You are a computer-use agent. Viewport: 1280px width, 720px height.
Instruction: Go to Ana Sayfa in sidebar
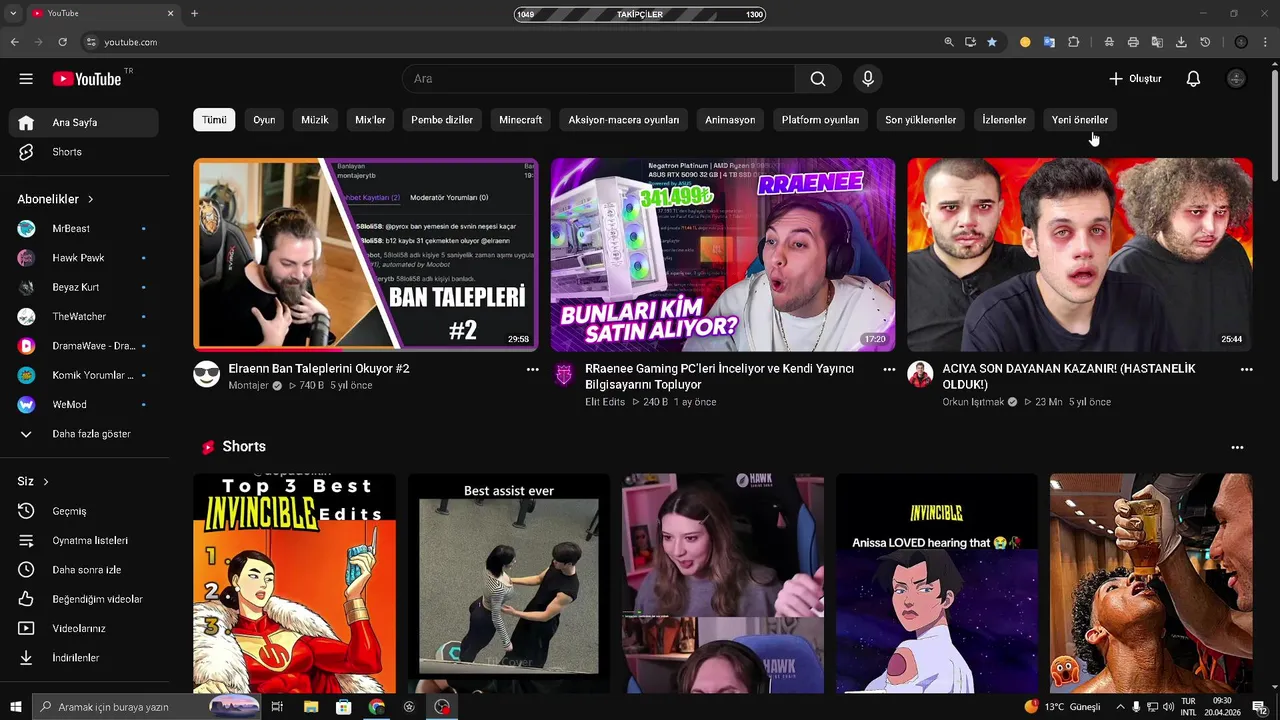[84, 123]
